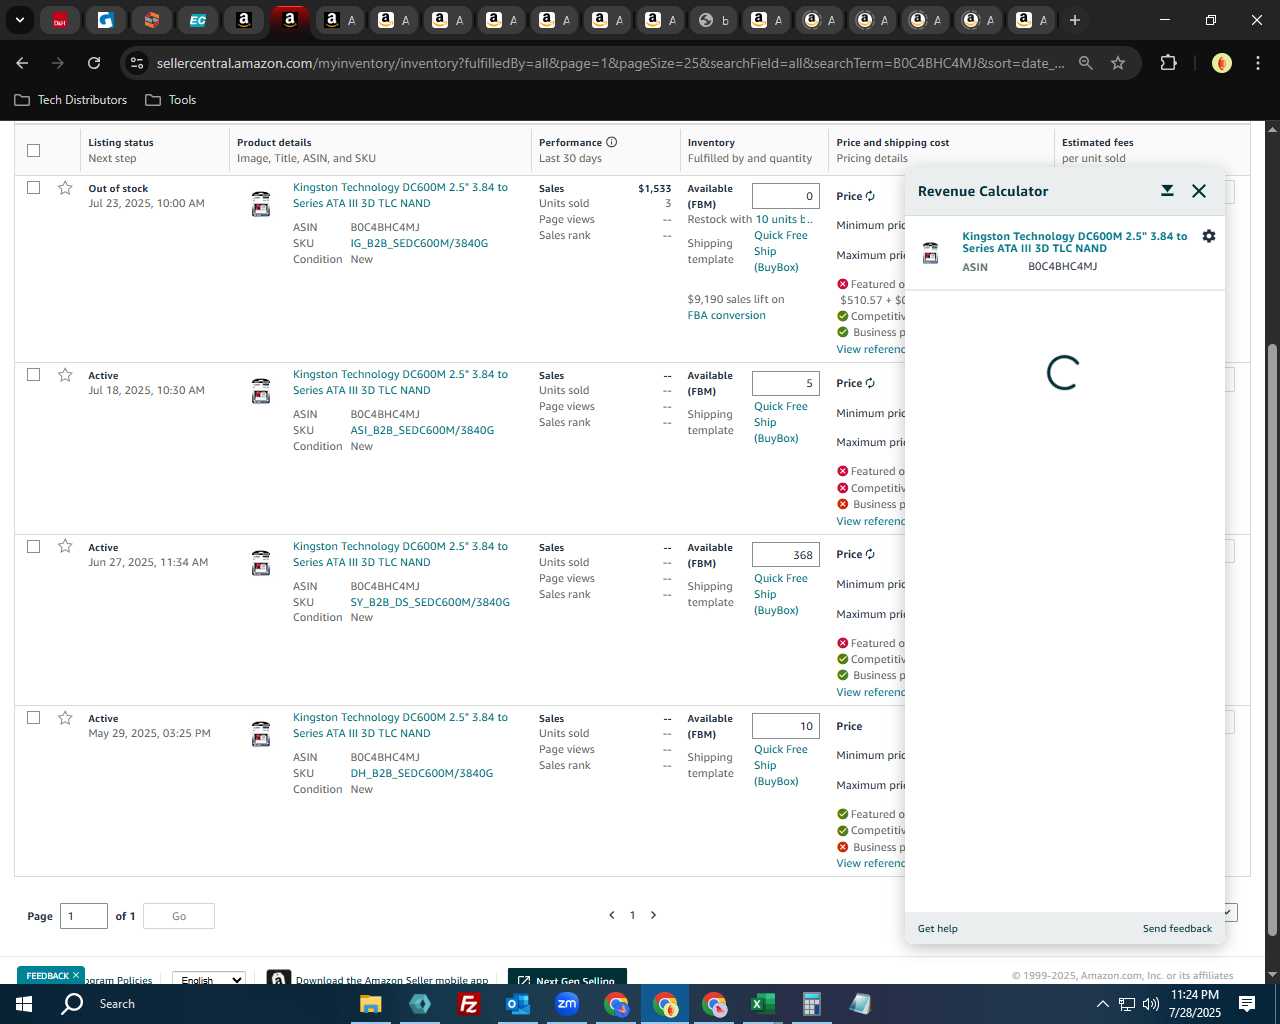This screenshot has width=1280, height=1024.
Task: Open File Explorer from taskbar
Action: coord(370,1004)
